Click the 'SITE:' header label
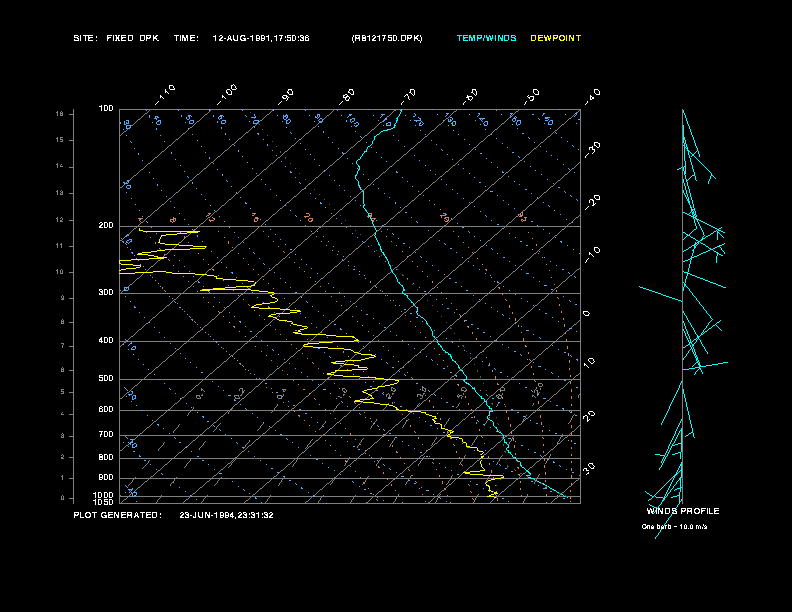The width and height of the screenshot is (792, 612). tap(85, 38)
